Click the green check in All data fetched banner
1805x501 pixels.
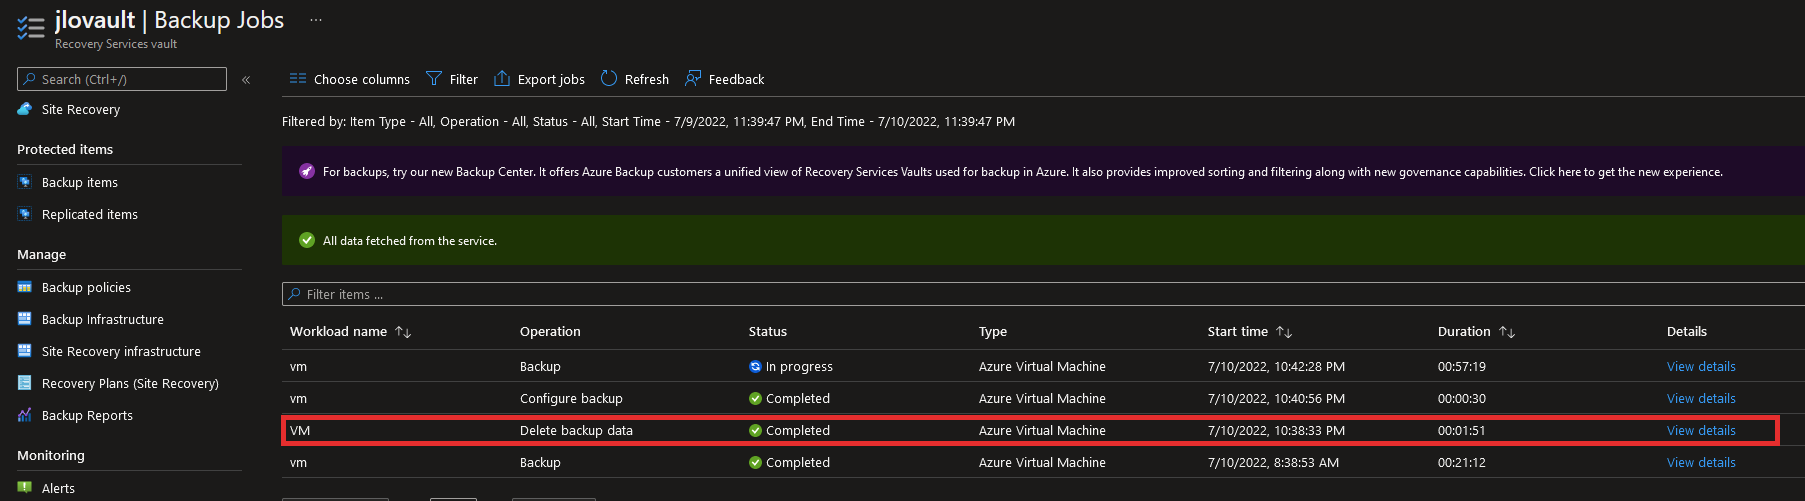point(307,240)
